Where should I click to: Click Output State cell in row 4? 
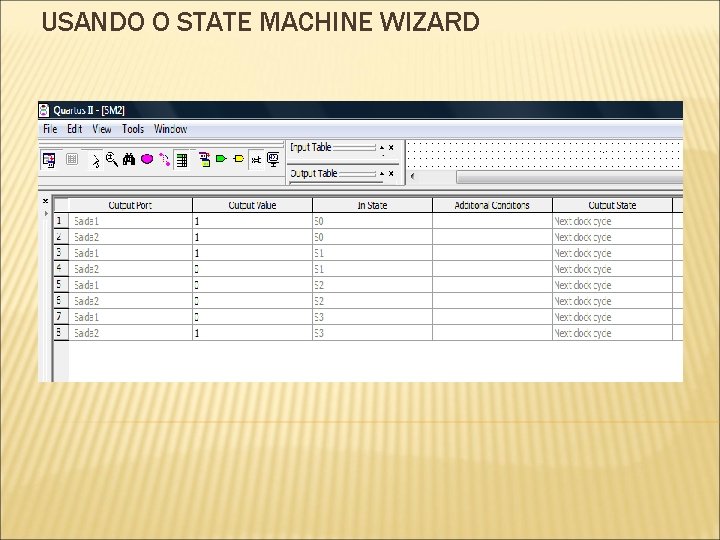coord(613,269)
